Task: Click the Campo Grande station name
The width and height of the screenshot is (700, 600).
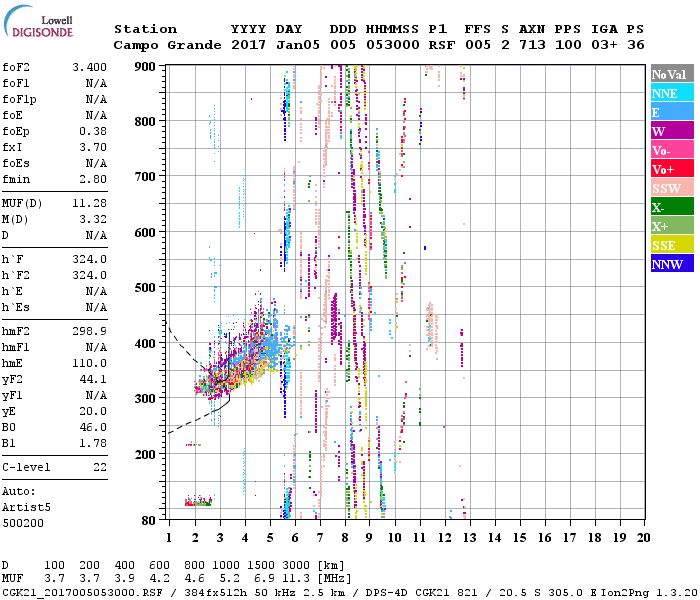Action: click(167, 45)
